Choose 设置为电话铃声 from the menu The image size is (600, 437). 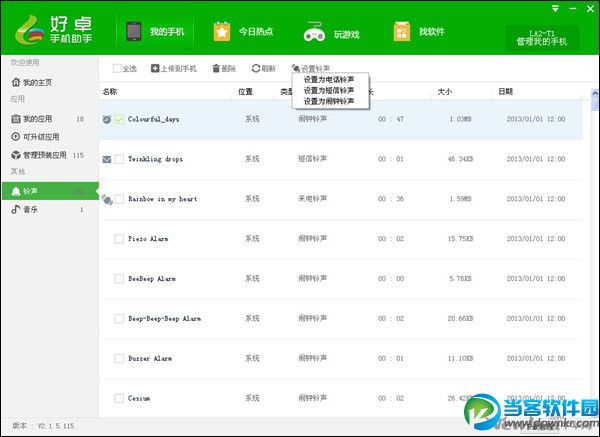pos(329,80)
